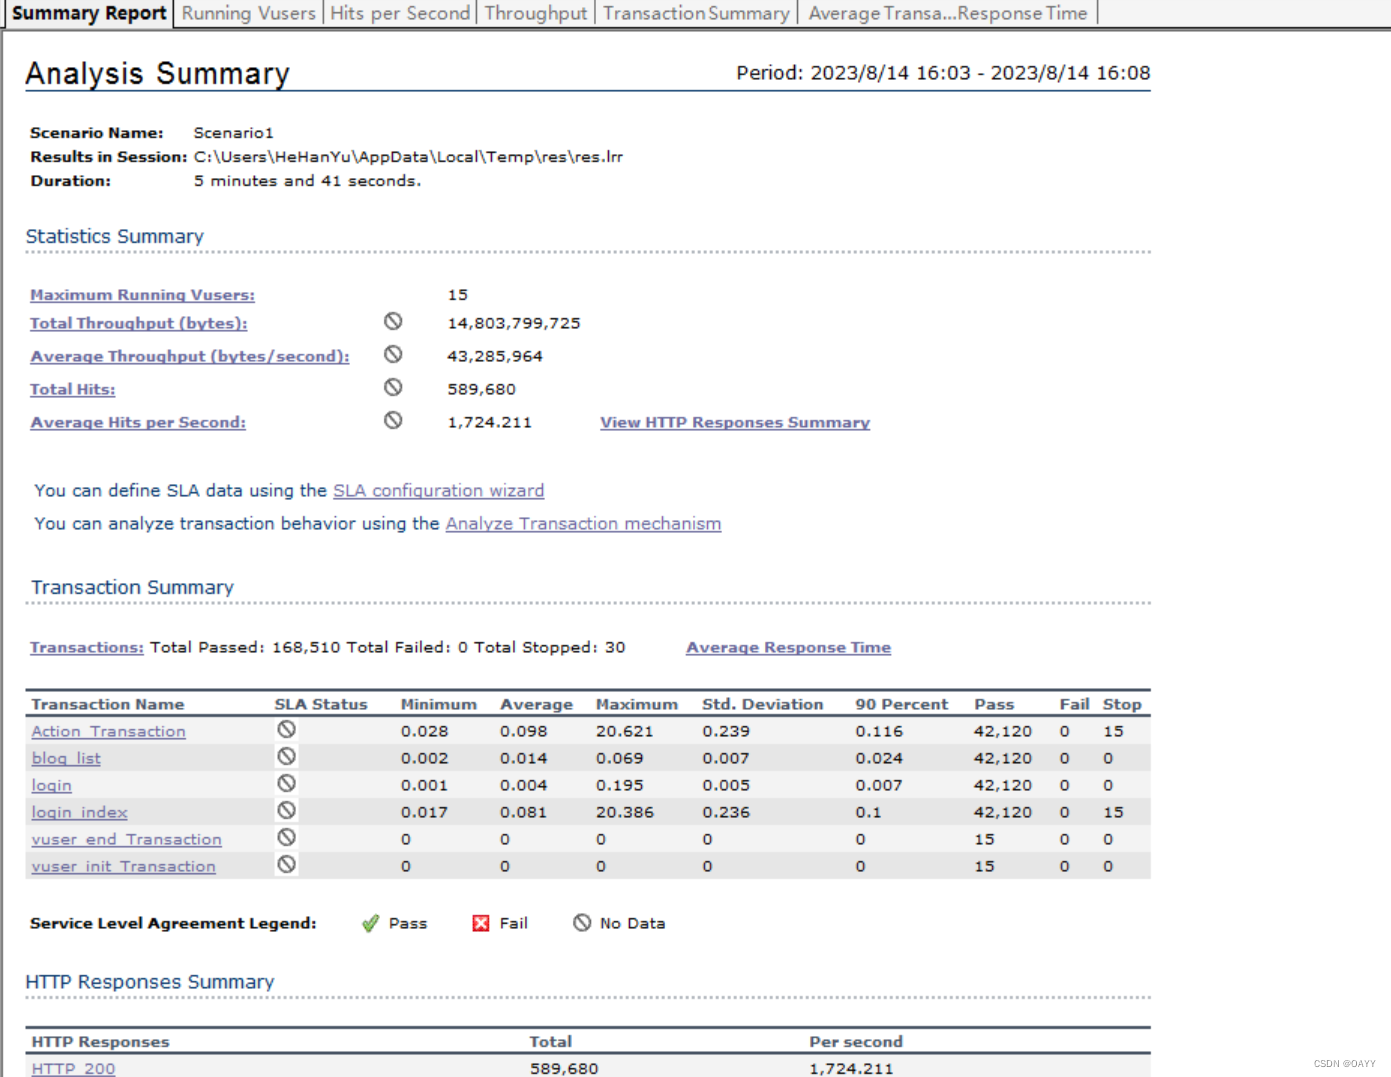Click the blog_list average value 0.014
Viewport: 1391px width, 1077px height.
(x=523, y=758)
